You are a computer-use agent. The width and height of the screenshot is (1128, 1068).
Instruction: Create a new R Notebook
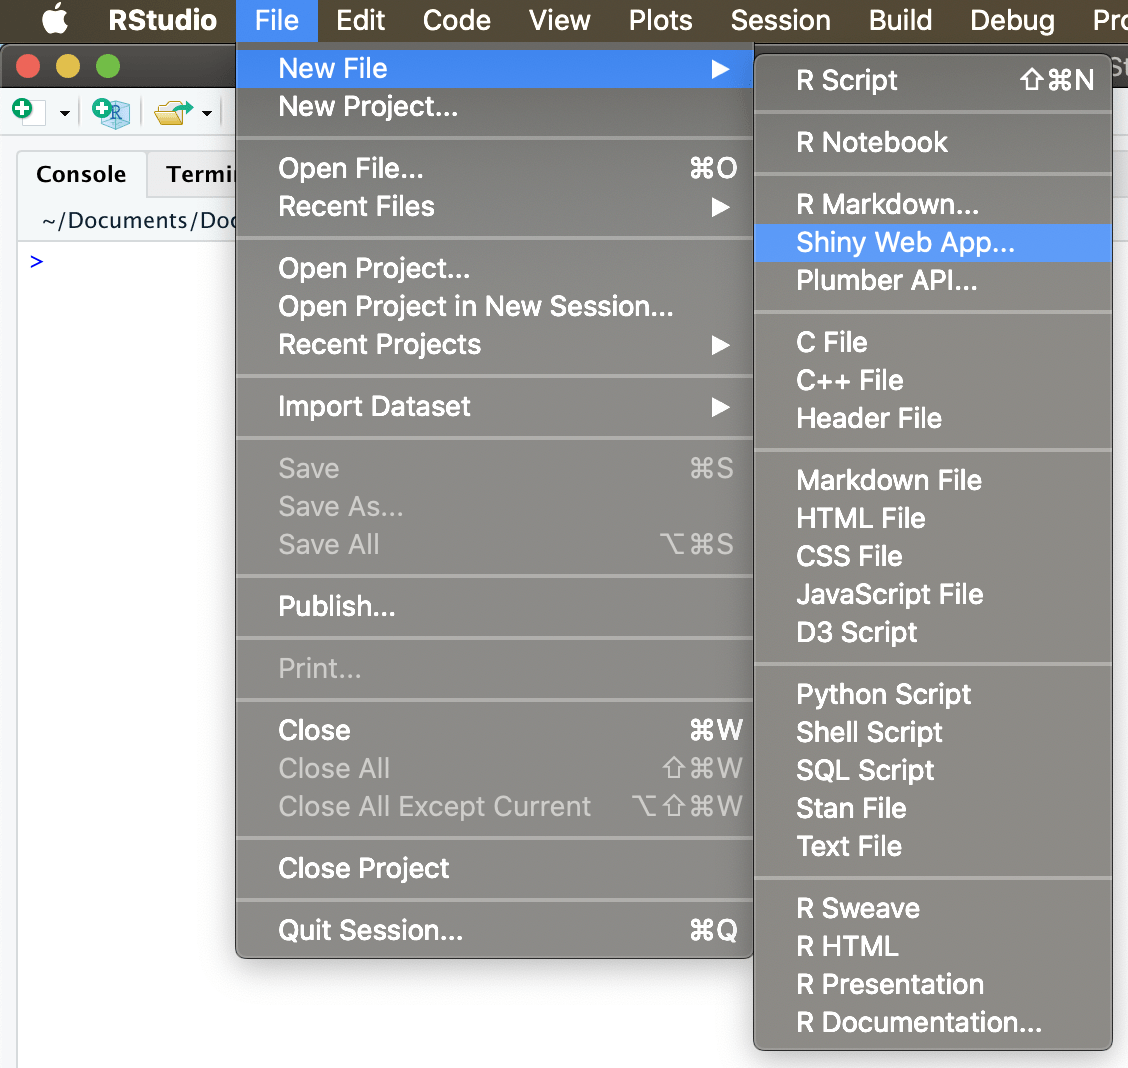point(933,142)
